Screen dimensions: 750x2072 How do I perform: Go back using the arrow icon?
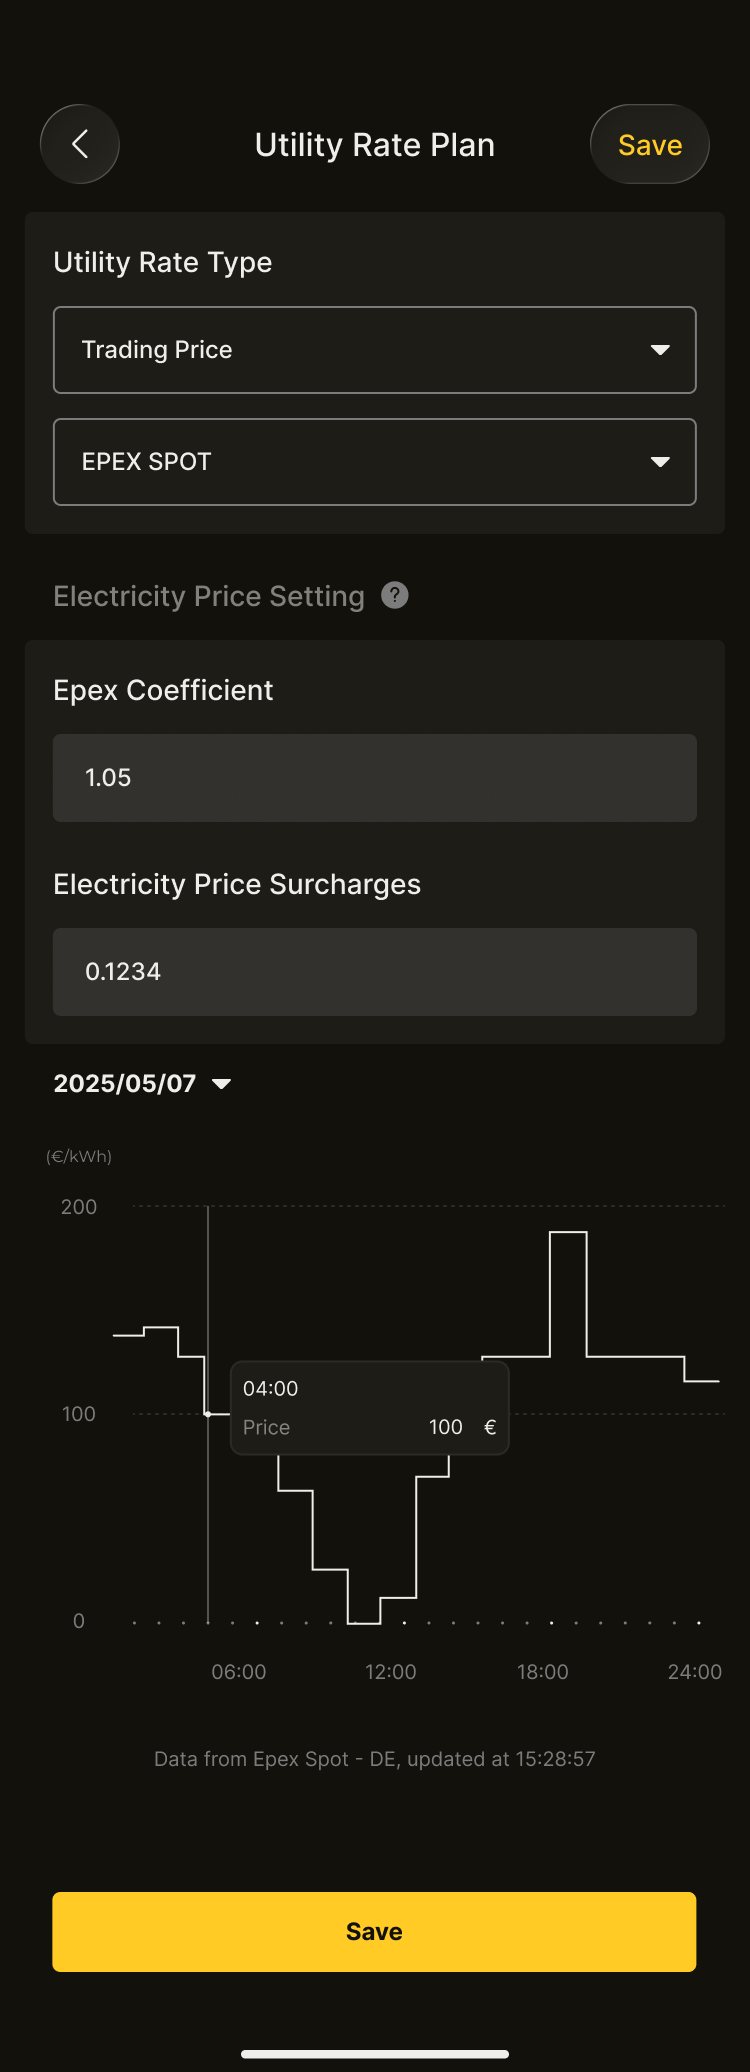click(x=80, y=144)
